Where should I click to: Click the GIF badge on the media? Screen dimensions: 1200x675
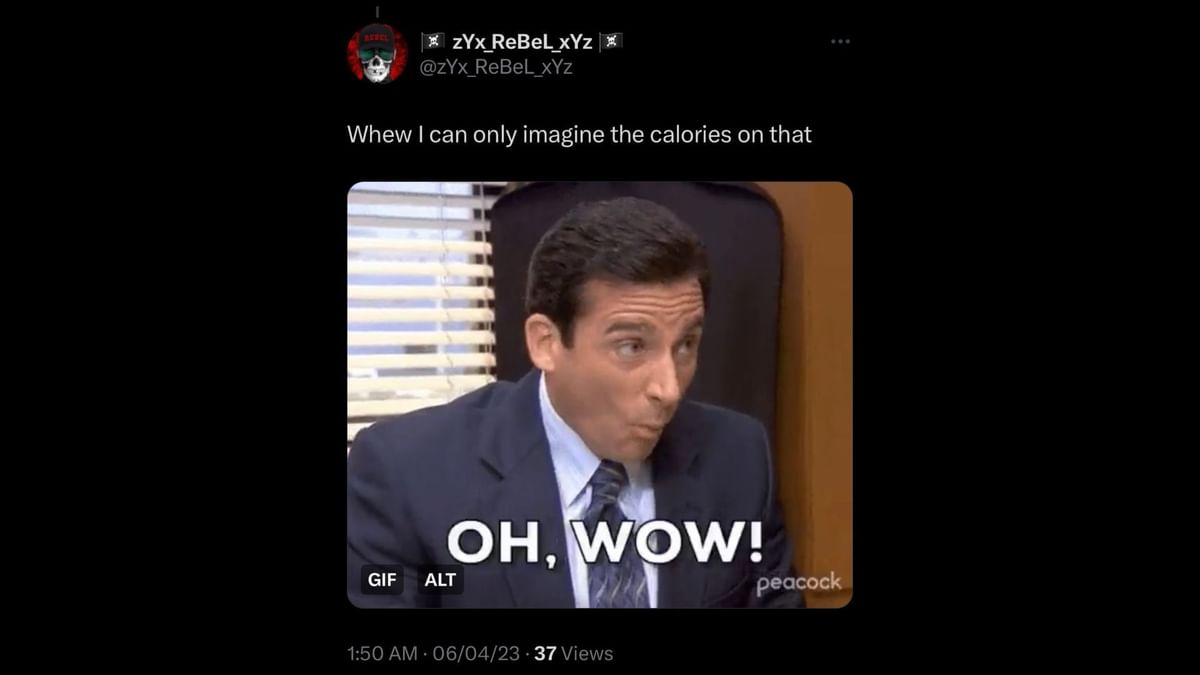(382, 579)
